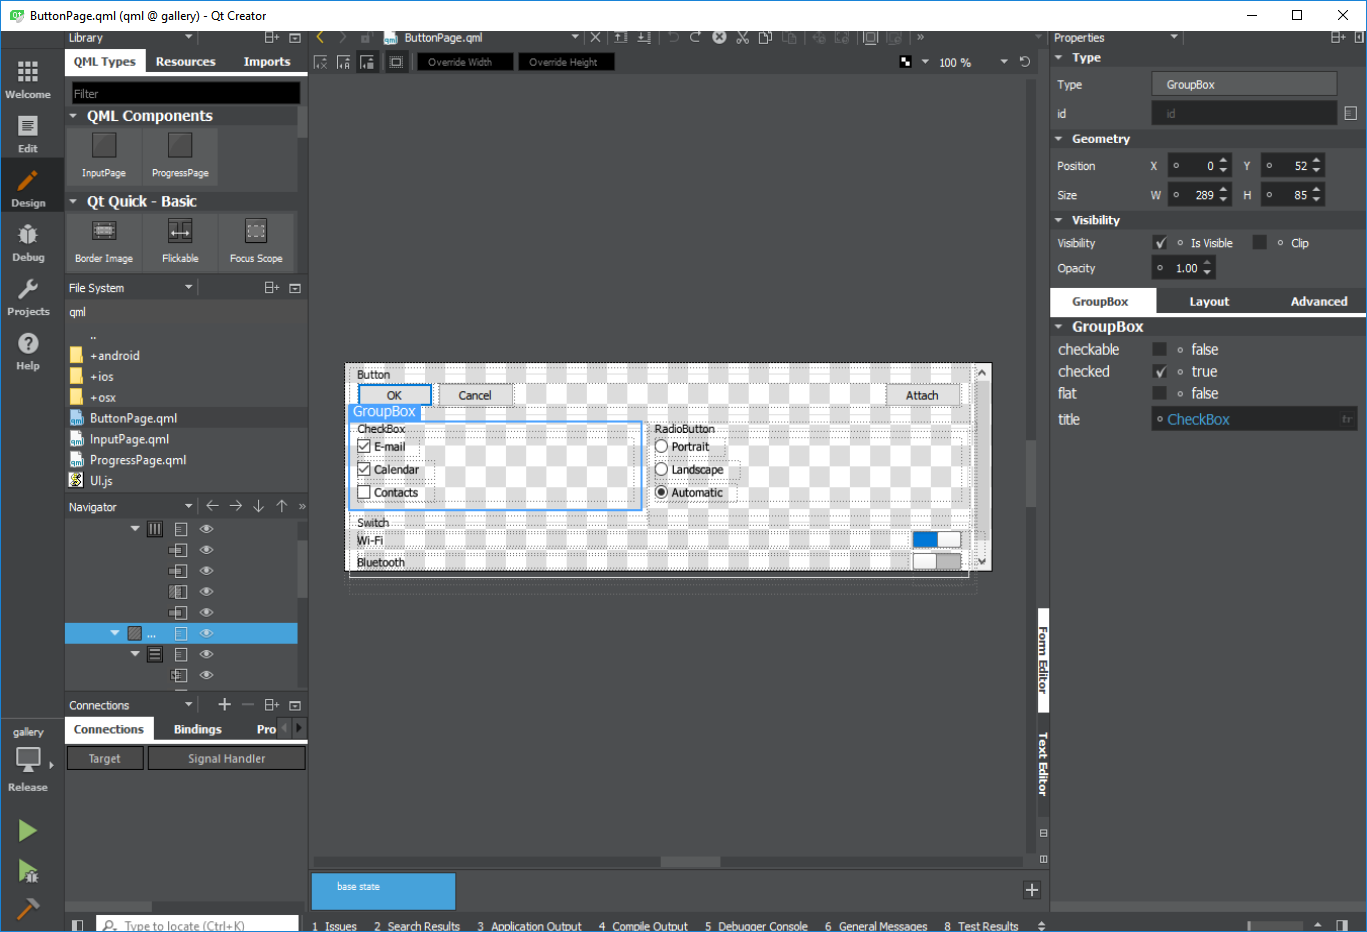Open Help mode in sidebar
This screenshot has width=1367, height=932.
tap(28, 350)
